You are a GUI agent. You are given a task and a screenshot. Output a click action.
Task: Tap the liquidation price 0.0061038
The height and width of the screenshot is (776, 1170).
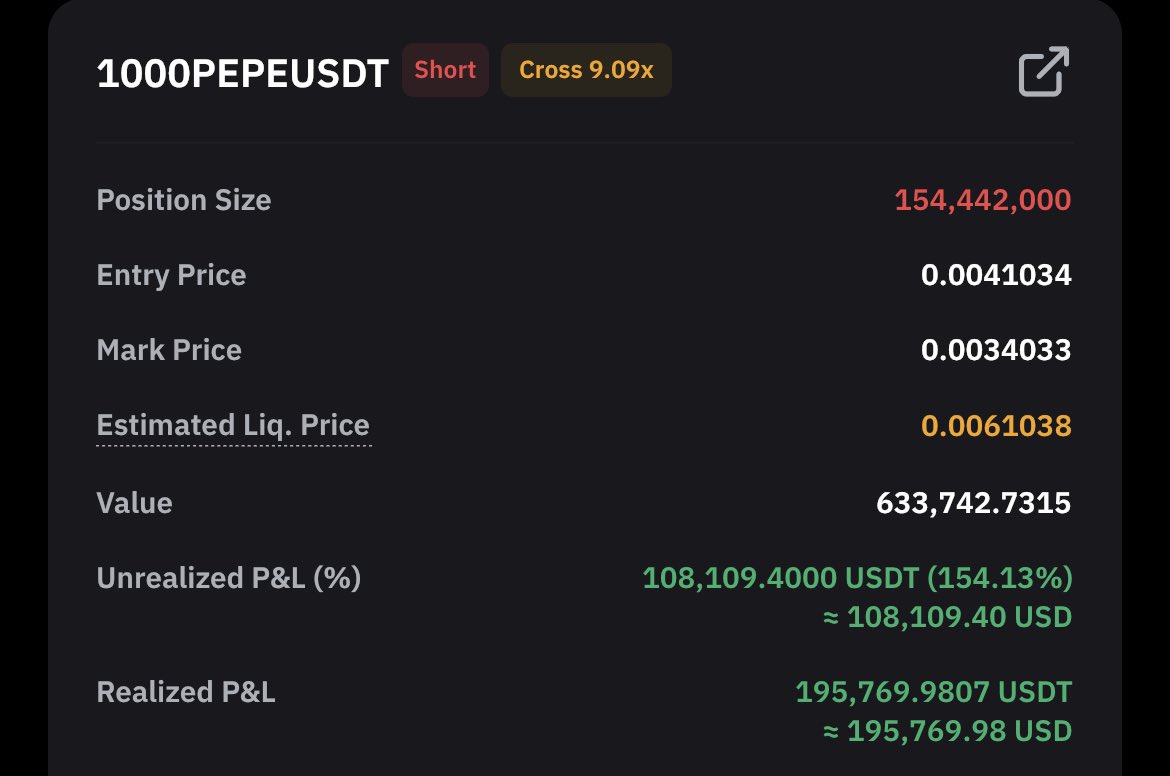coord(996,425)
